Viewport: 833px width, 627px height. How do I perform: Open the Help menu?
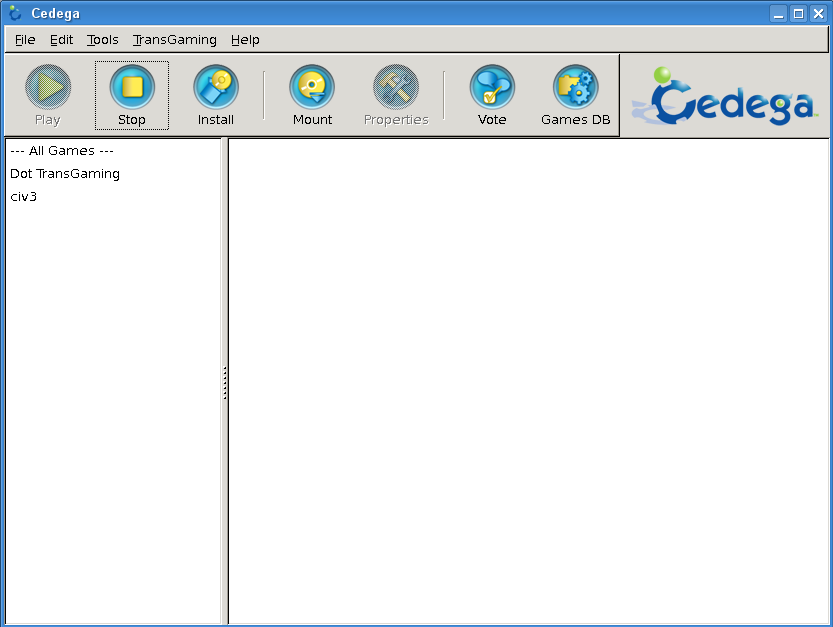pyautogui.click(x=245, y=40)
